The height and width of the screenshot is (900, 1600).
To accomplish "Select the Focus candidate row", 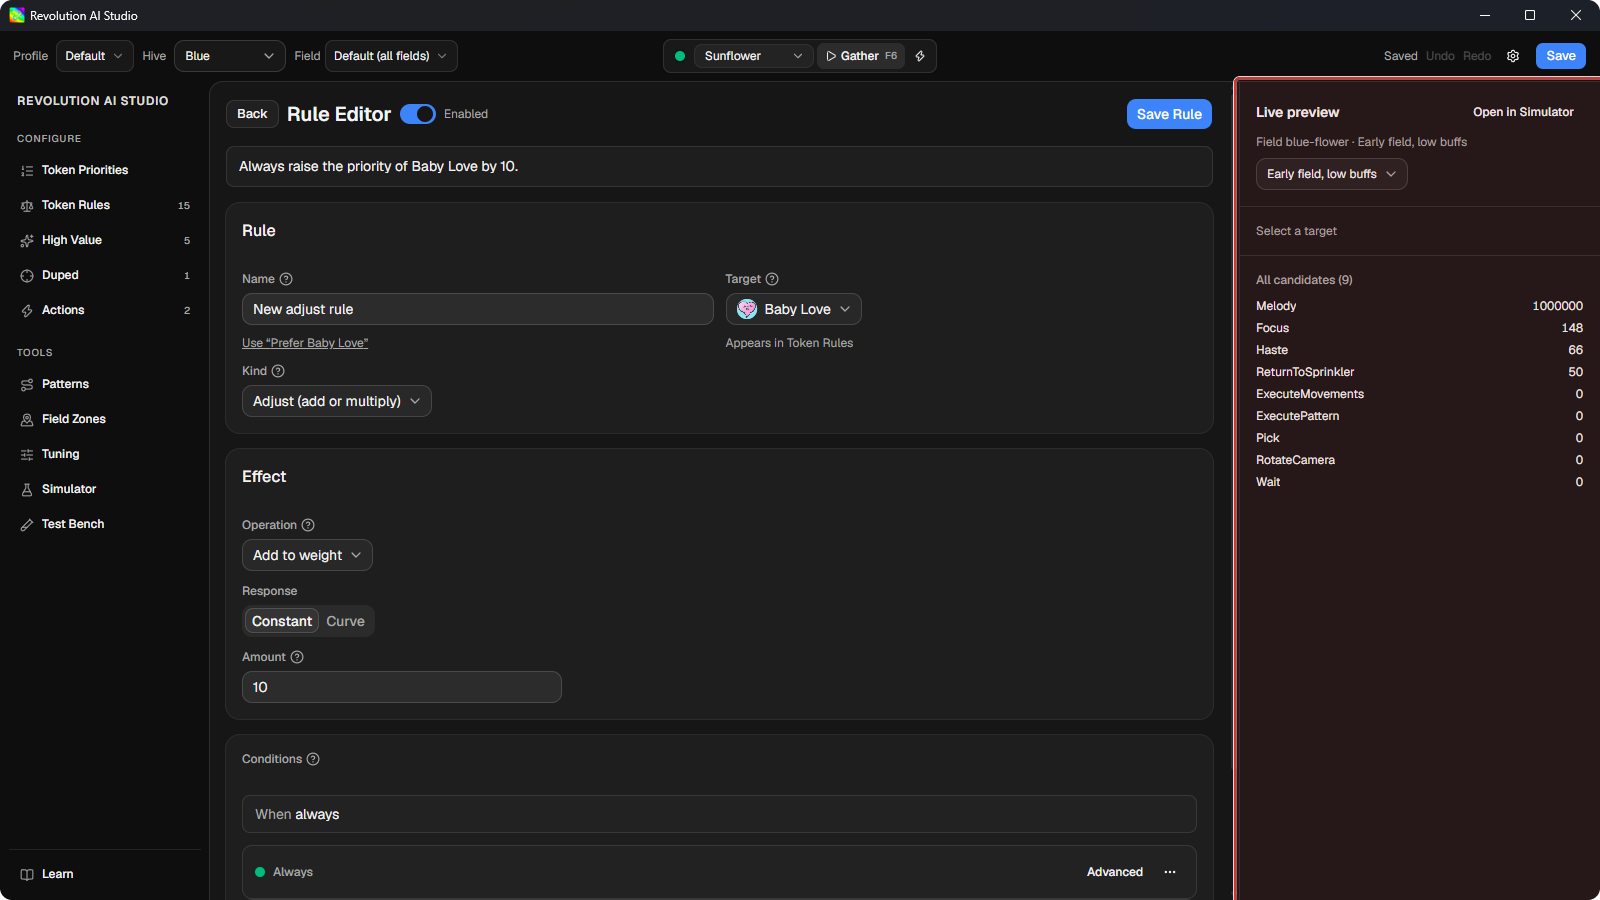I will coord(1419,328).
